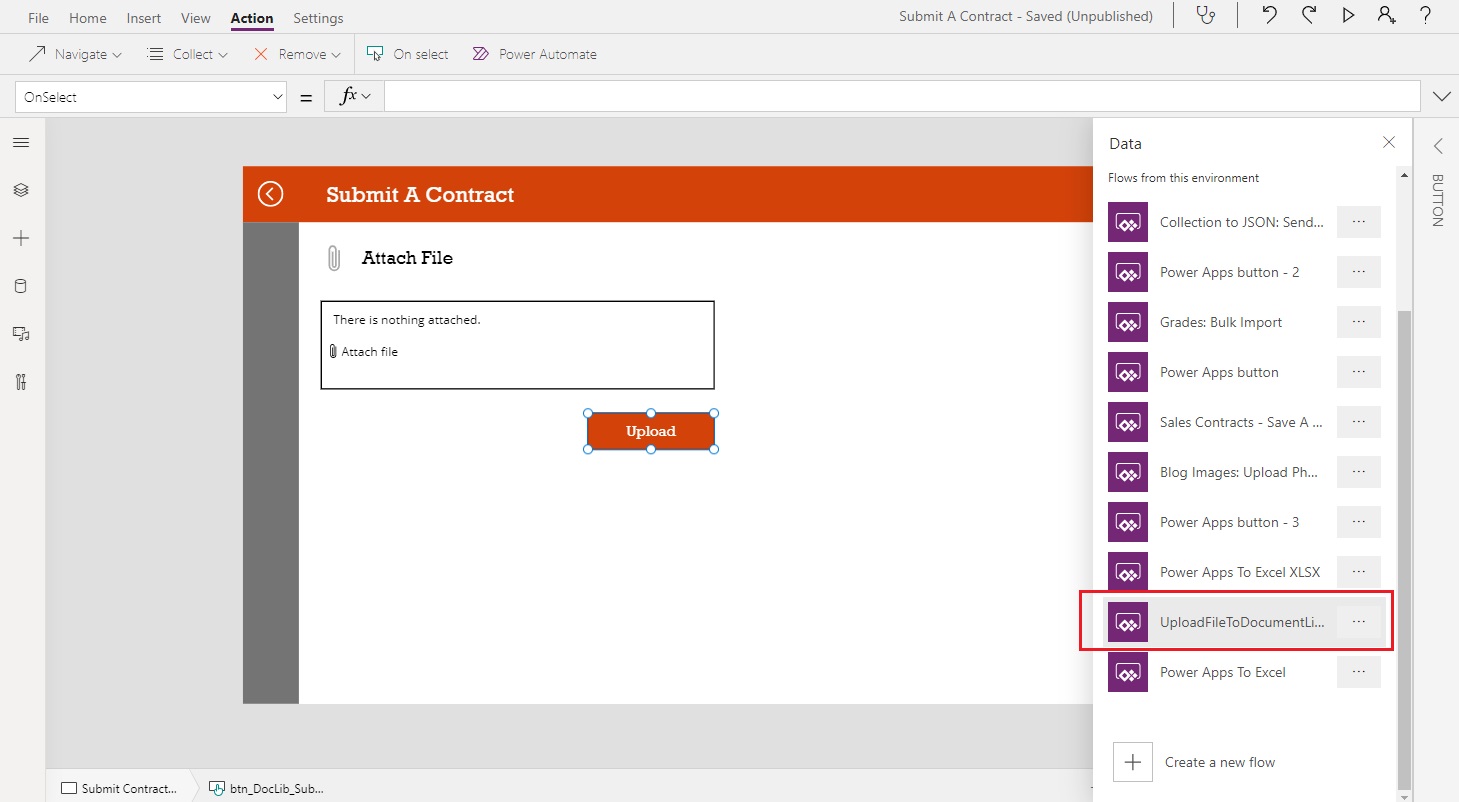Screen dimensions: 1459x802
Task: Open the Advanced tools icon in sidebar
Action: pyautogui.click(x=21, y=382)
